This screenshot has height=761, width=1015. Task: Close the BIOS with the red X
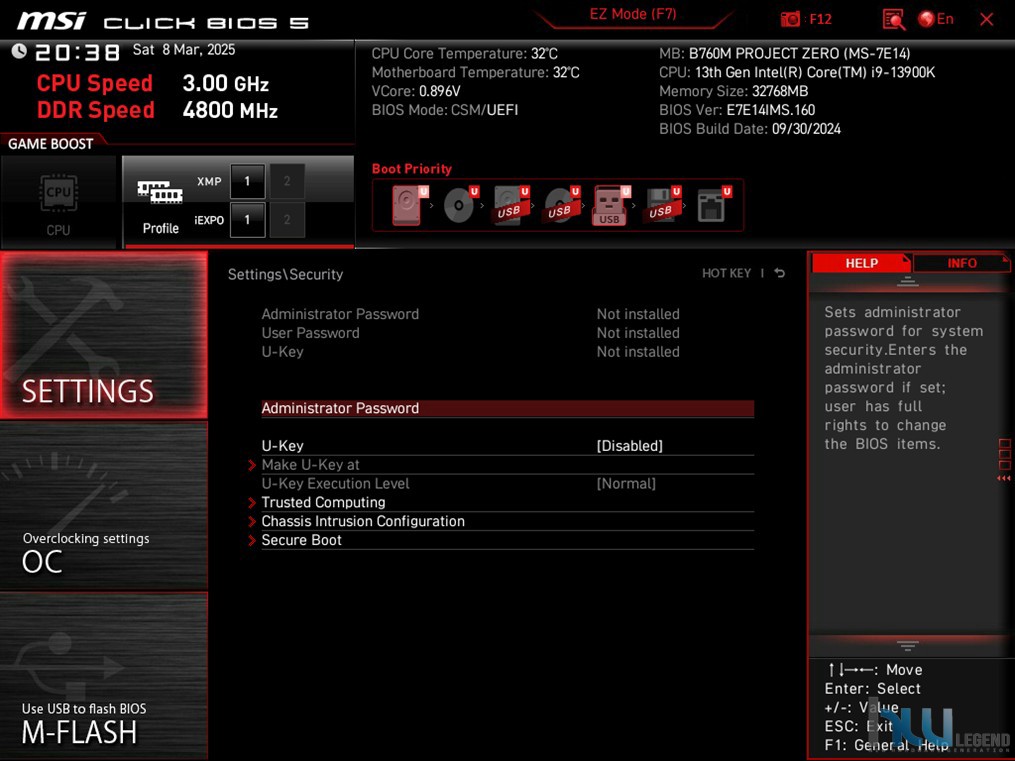point(987,19)
